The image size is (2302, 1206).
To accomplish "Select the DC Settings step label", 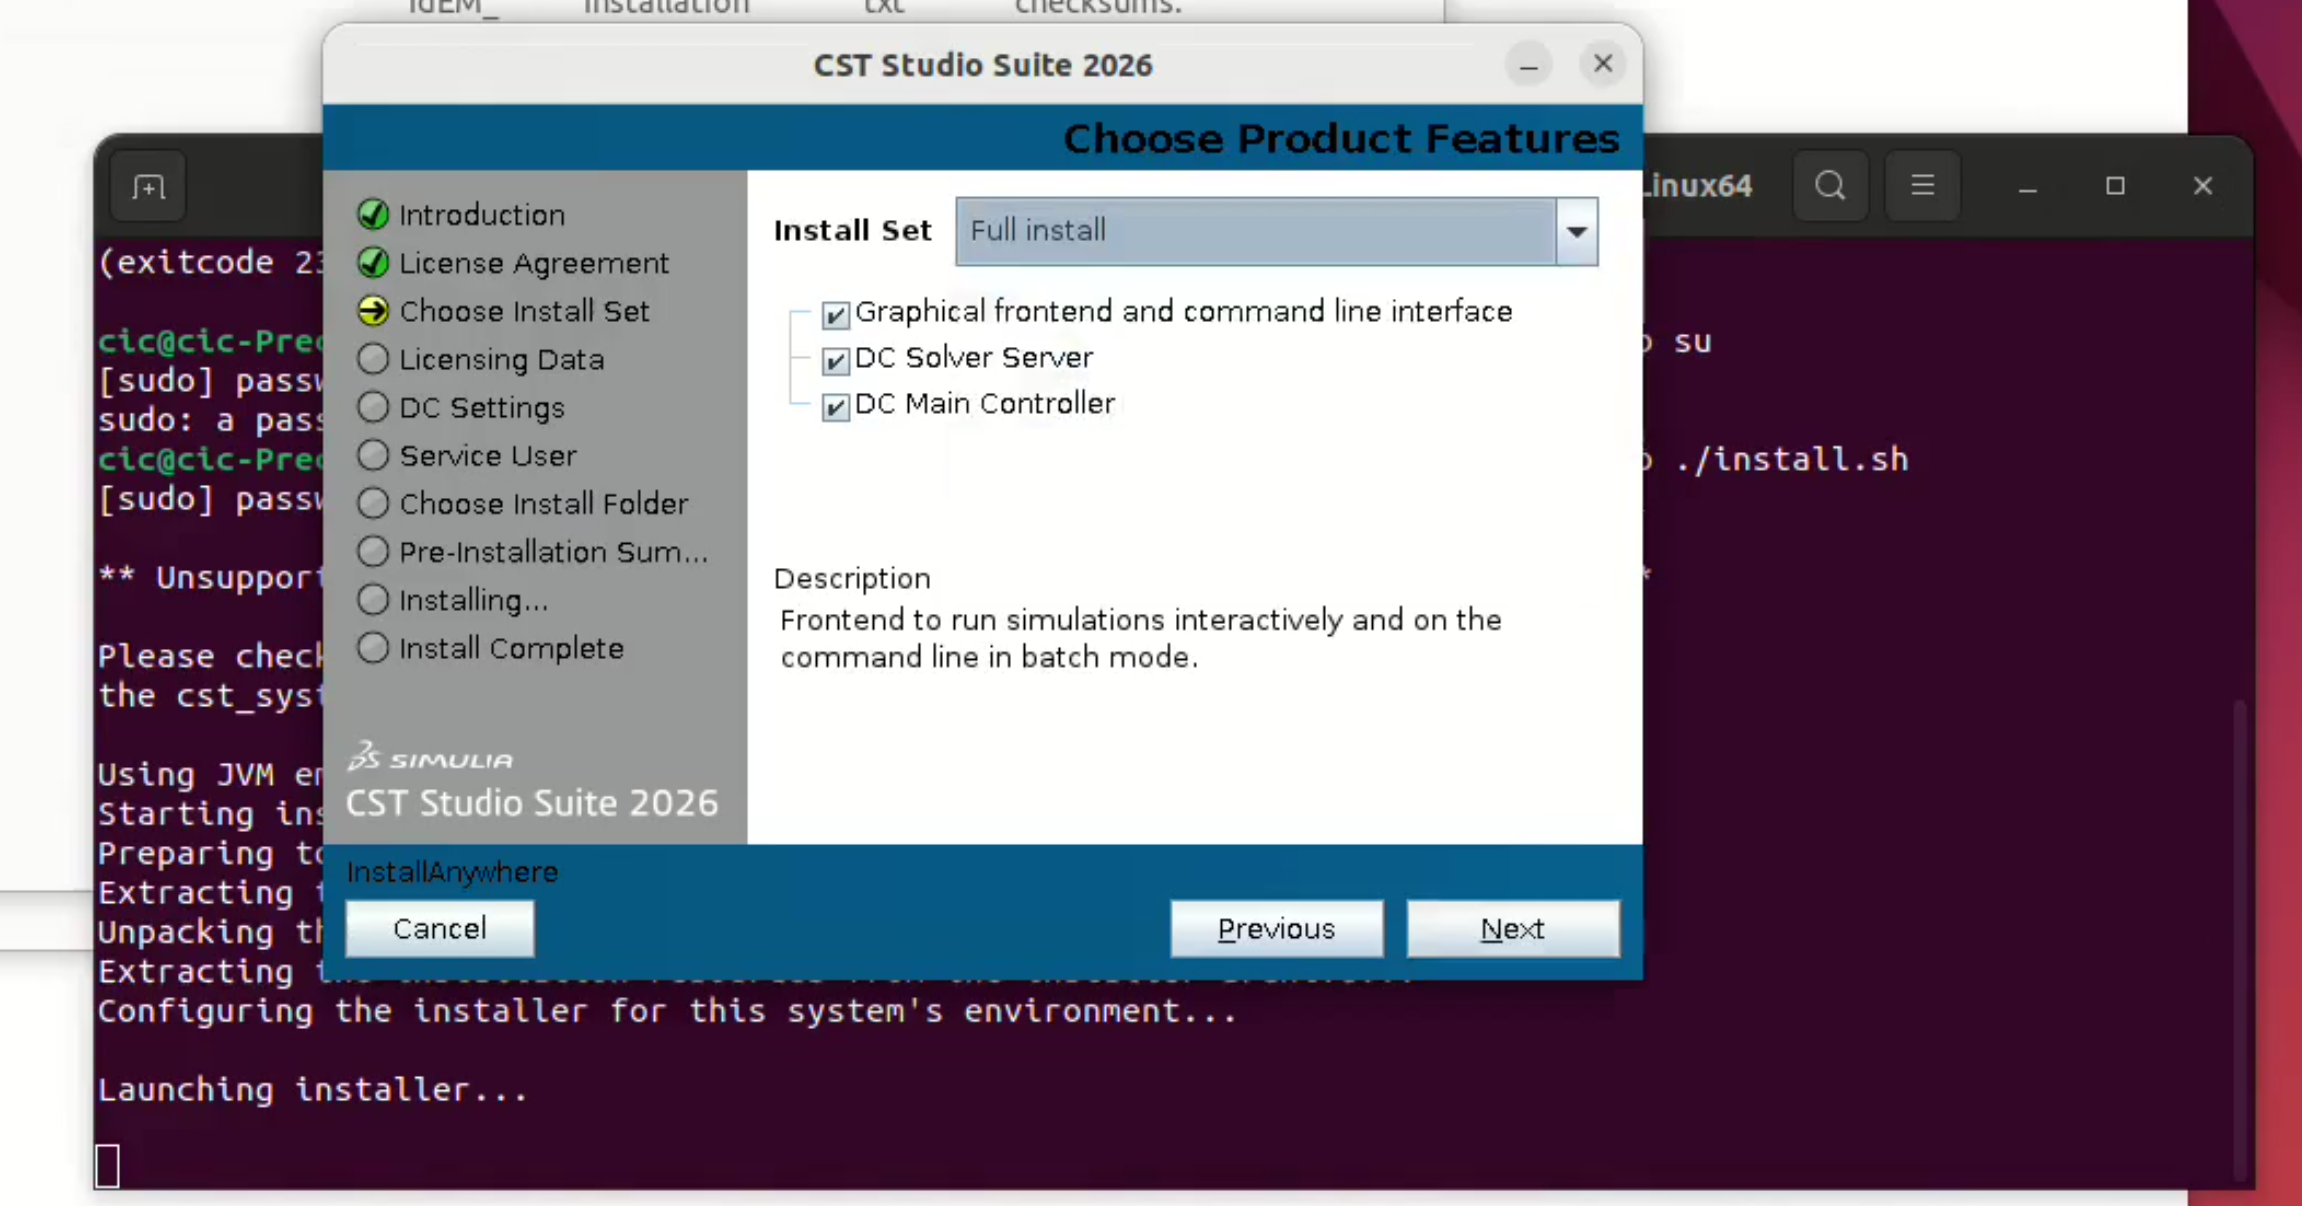I will [482, 407].
